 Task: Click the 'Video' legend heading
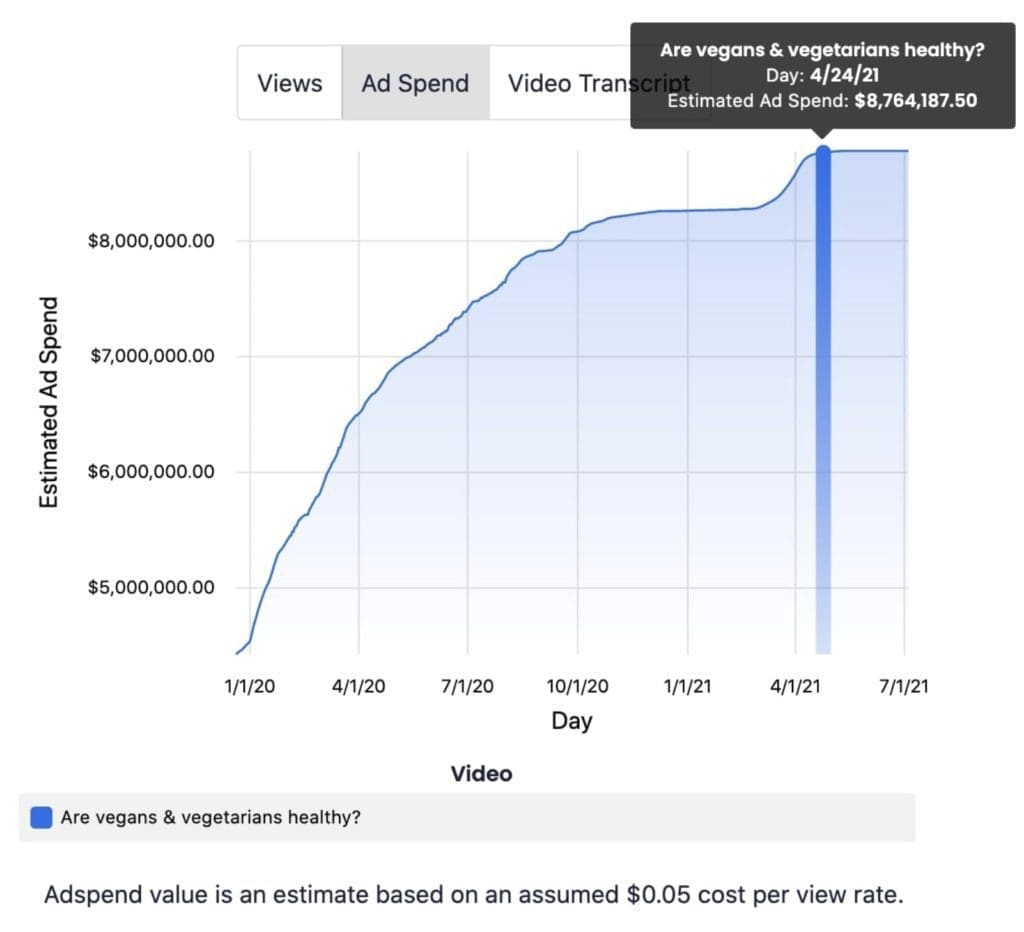(x=481, y=774)
